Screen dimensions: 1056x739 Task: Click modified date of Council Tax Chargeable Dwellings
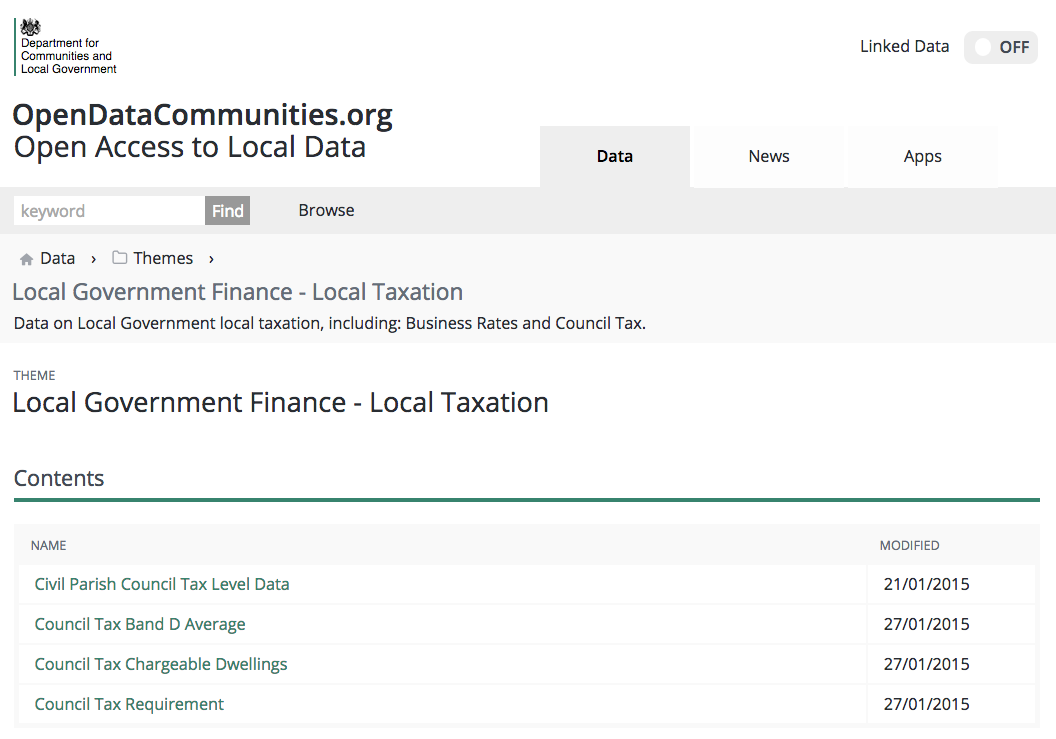pos(926,664)
